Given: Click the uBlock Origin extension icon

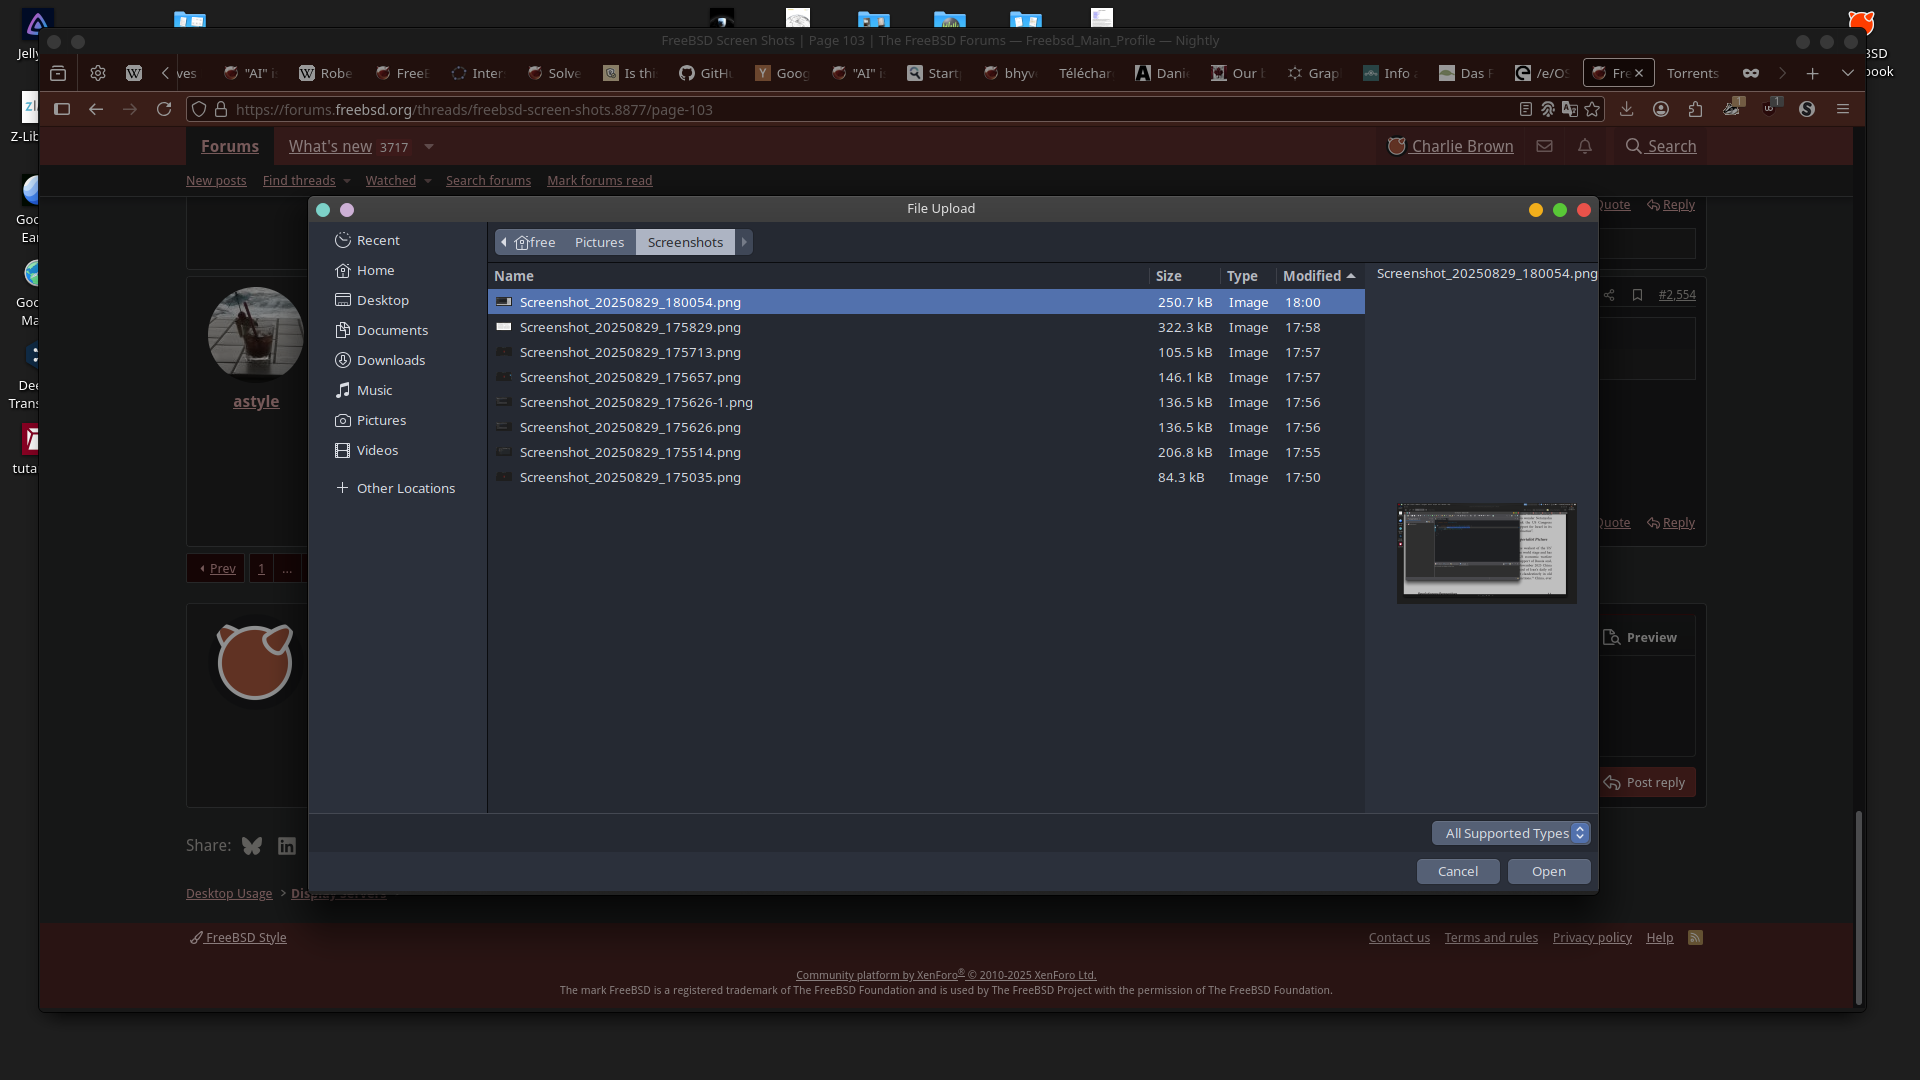Looking at the screenshot, I should (x=1769, y=109).
